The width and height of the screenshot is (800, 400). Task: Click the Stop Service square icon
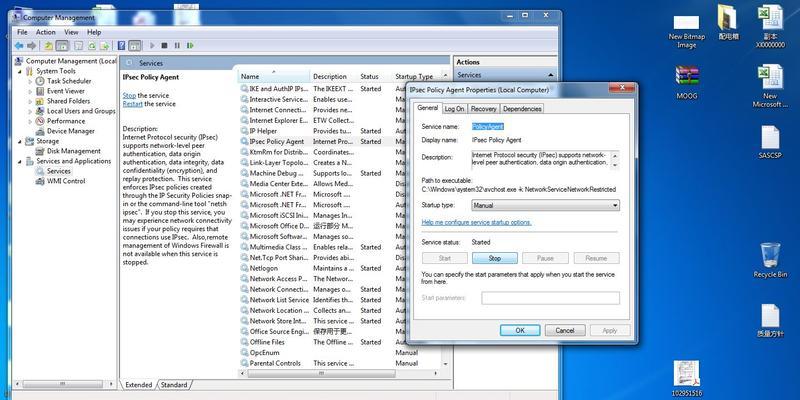pyautogui.click(x=164, y=46)
